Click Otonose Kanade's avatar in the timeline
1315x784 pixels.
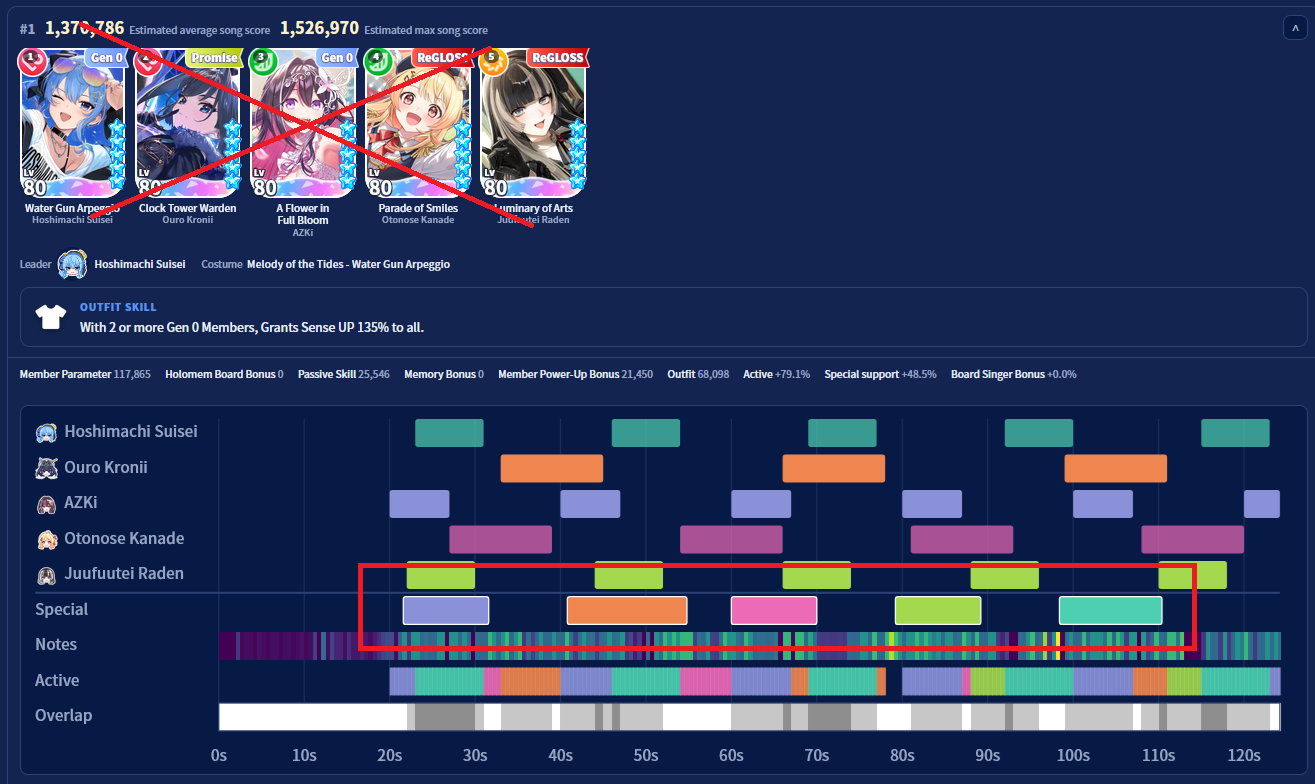(46, 539)
